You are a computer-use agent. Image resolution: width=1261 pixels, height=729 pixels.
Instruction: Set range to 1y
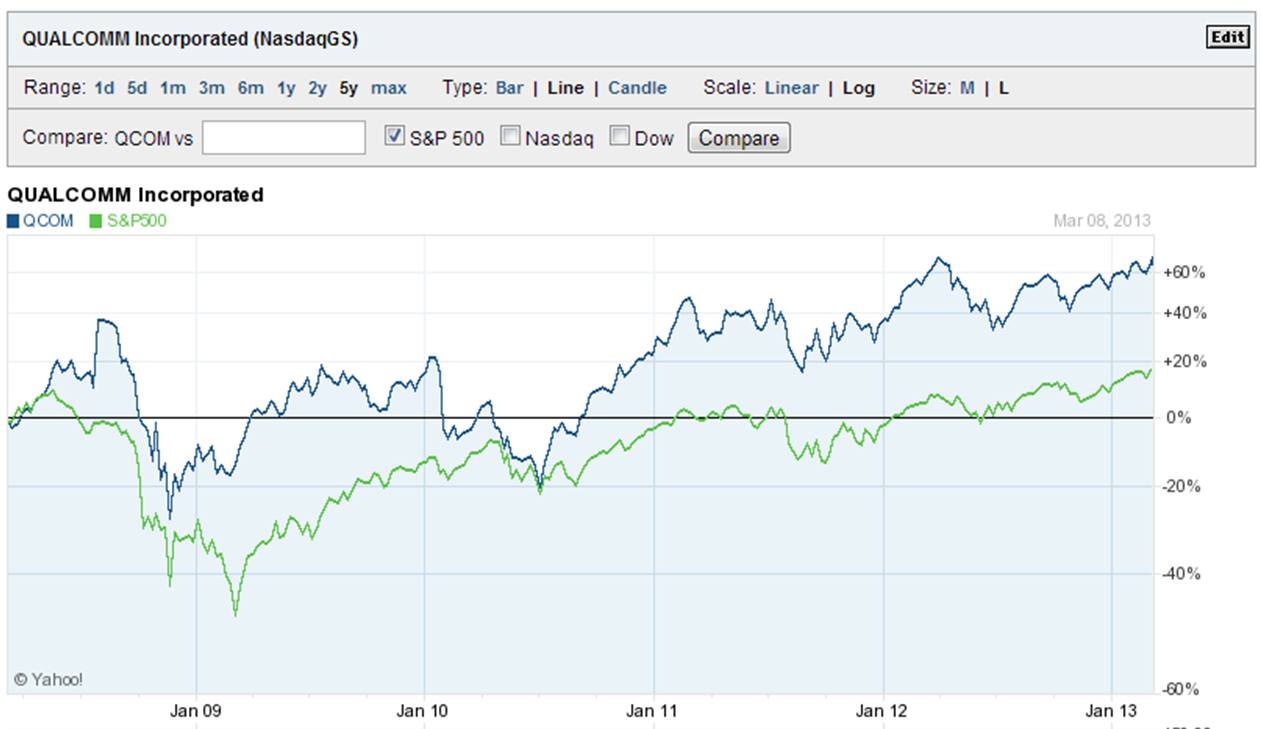[x=286, y=88]
